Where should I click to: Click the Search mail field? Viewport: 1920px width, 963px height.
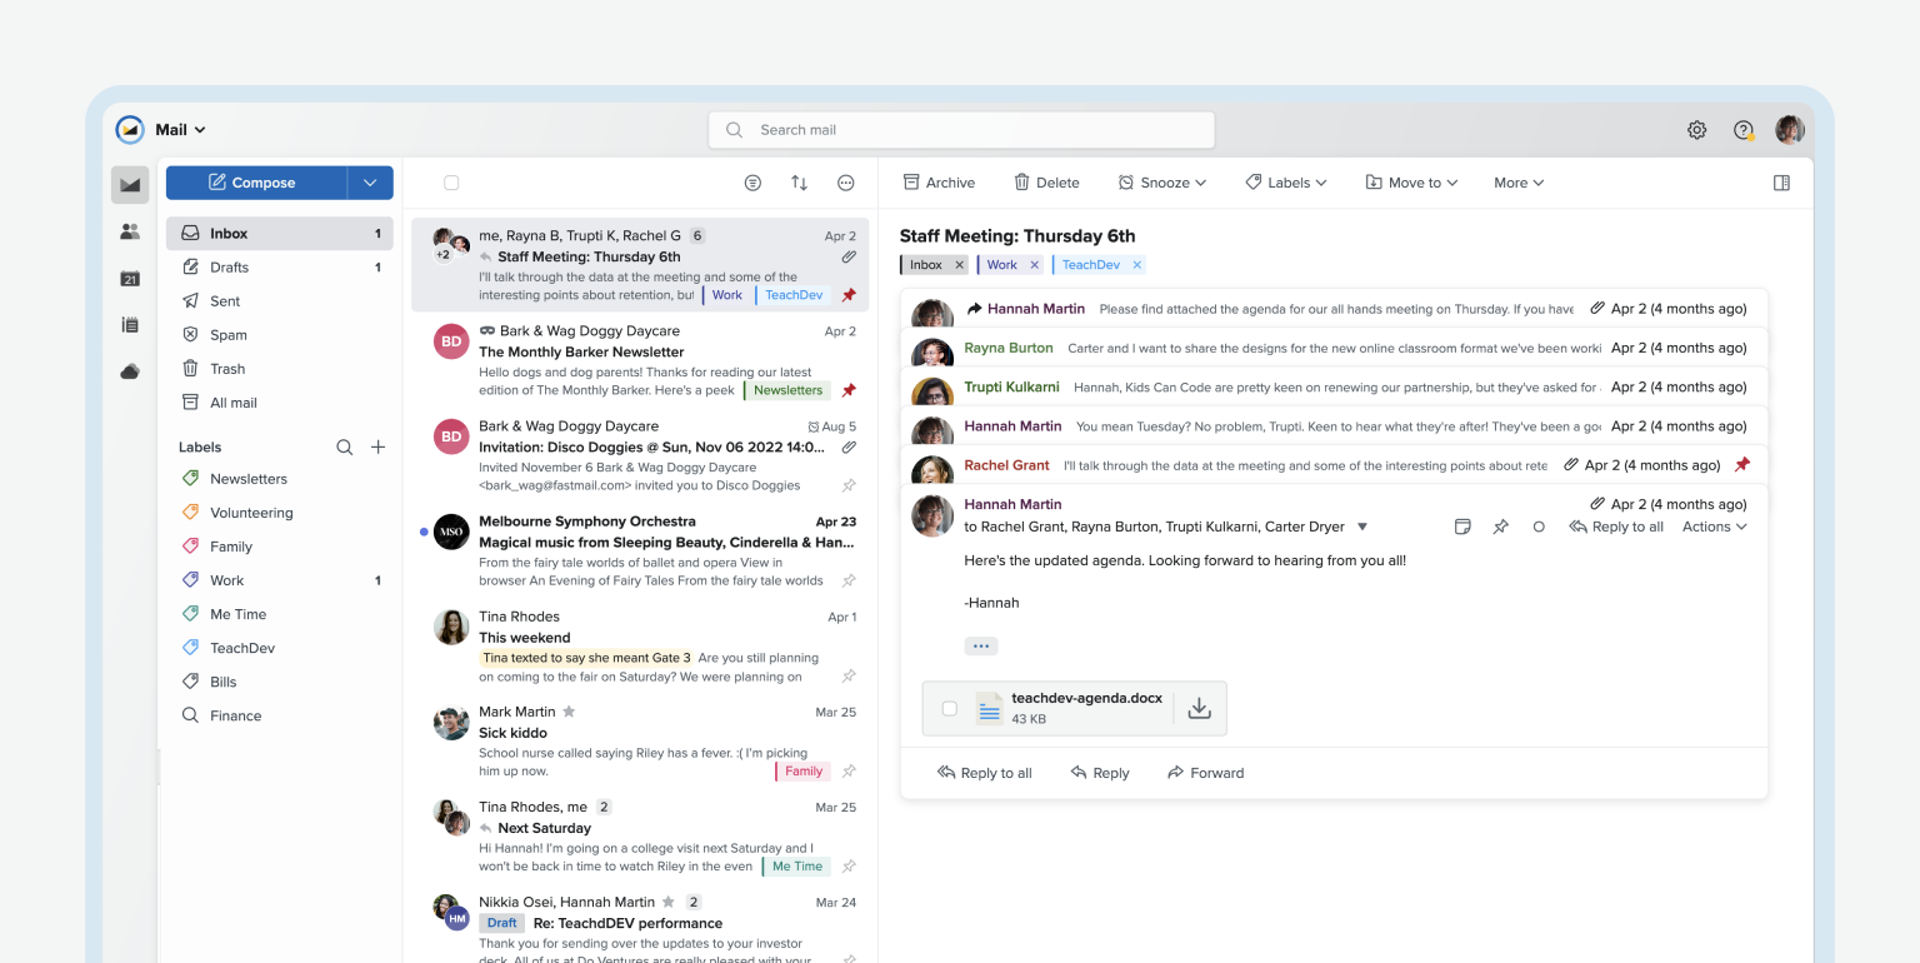coord(960,130)
